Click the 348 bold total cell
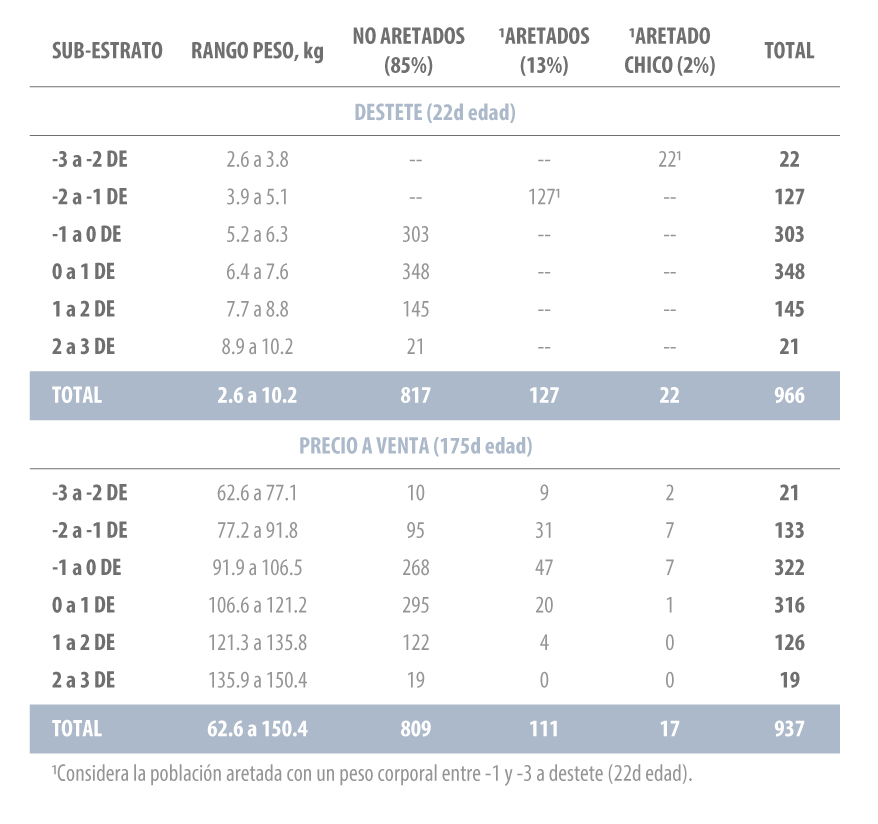 point(789,271)
